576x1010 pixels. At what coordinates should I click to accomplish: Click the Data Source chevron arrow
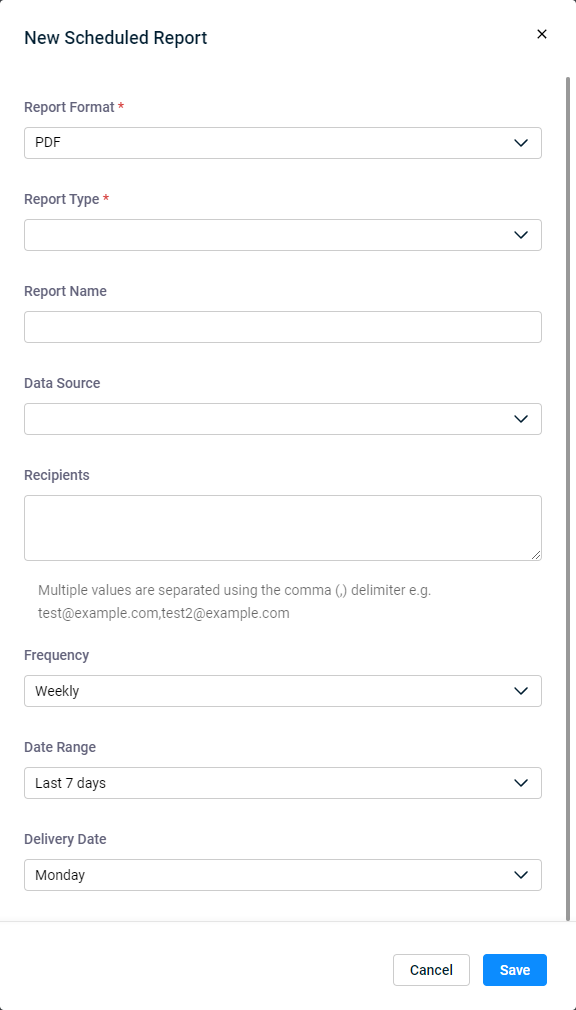point(521,419)
